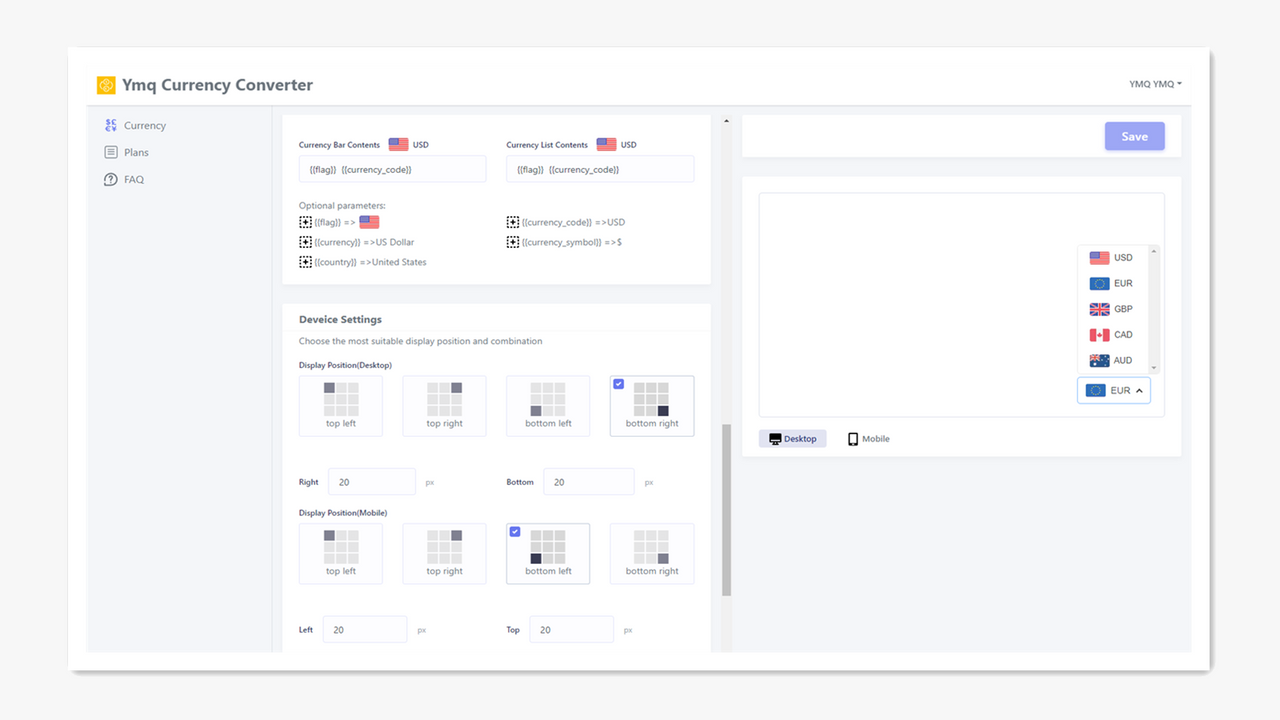Click the FAQ question mark icon
Viewport: 1280px width, 720px height.
pos(111,179)
